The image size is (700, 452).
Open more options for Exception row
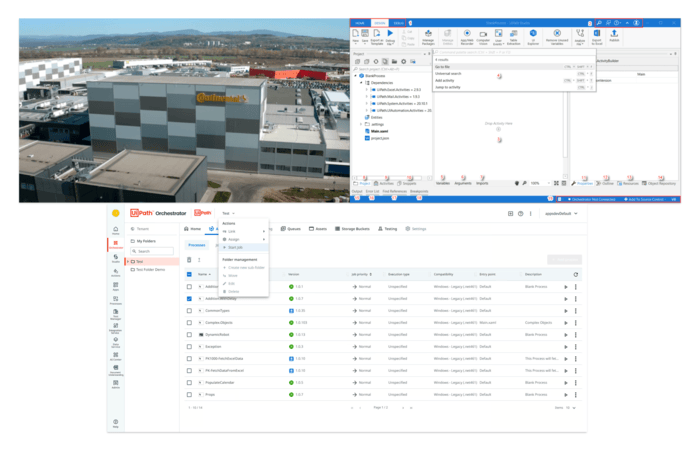point(575,347)
